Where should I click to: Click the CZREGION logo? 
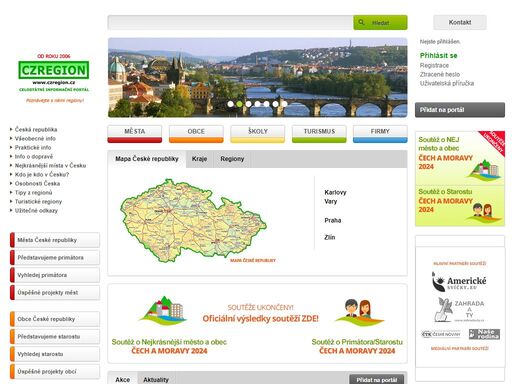54,70
